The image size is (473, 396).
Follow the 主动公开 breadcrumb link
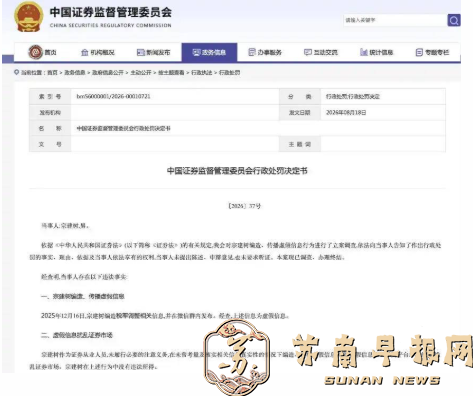[141, 72]
